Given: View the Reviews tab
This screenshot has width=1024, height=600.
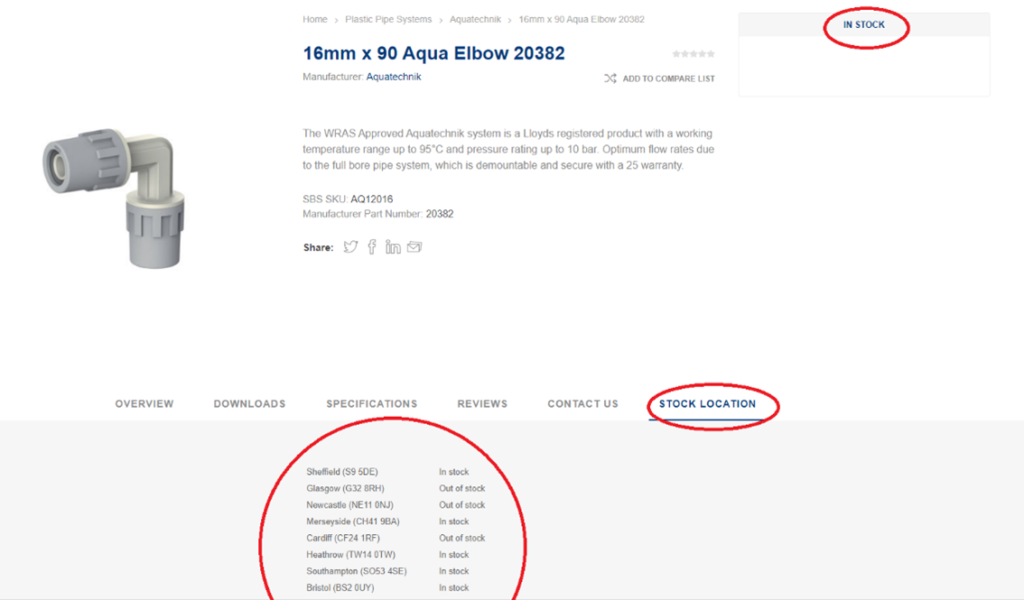Looking at the screenshot, I should pos(482,404).
